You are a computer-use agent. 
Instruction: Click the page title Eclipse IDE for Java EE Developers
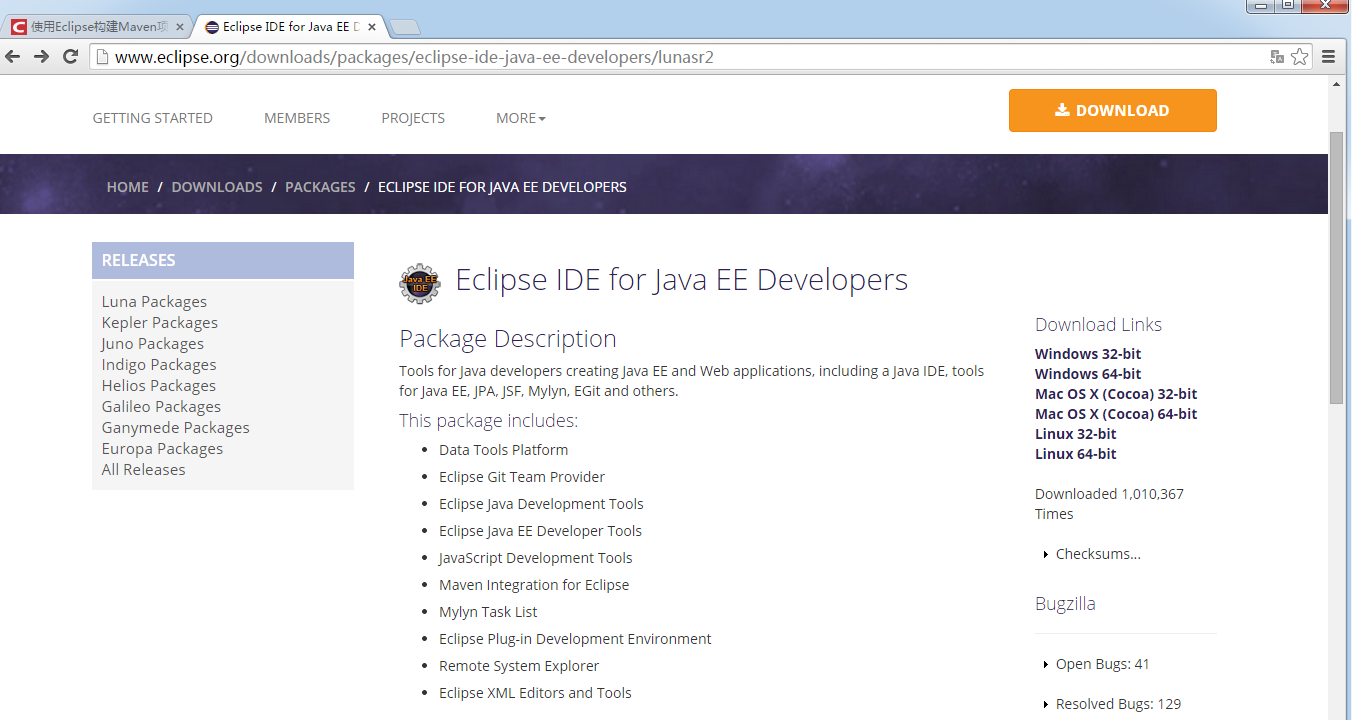[x=682, y=280]
